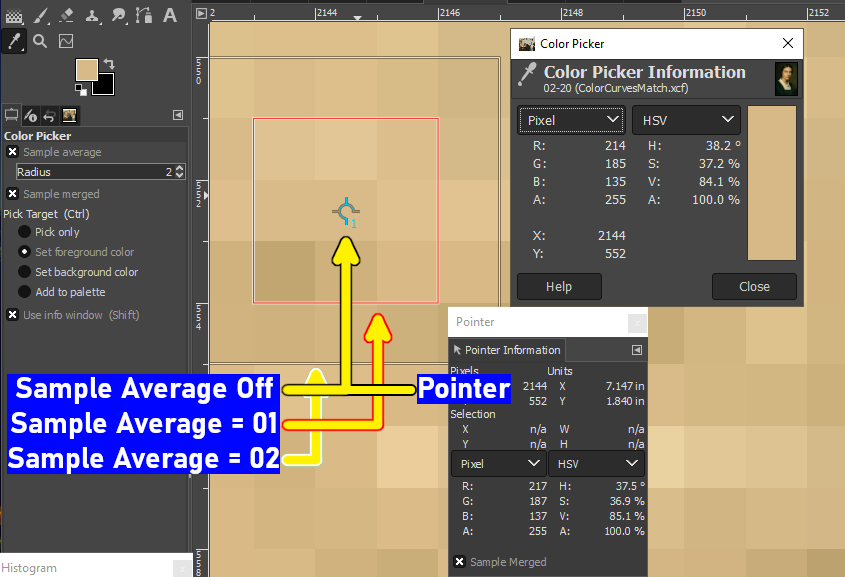Click the R value 217 in Pointer panel

538,486
